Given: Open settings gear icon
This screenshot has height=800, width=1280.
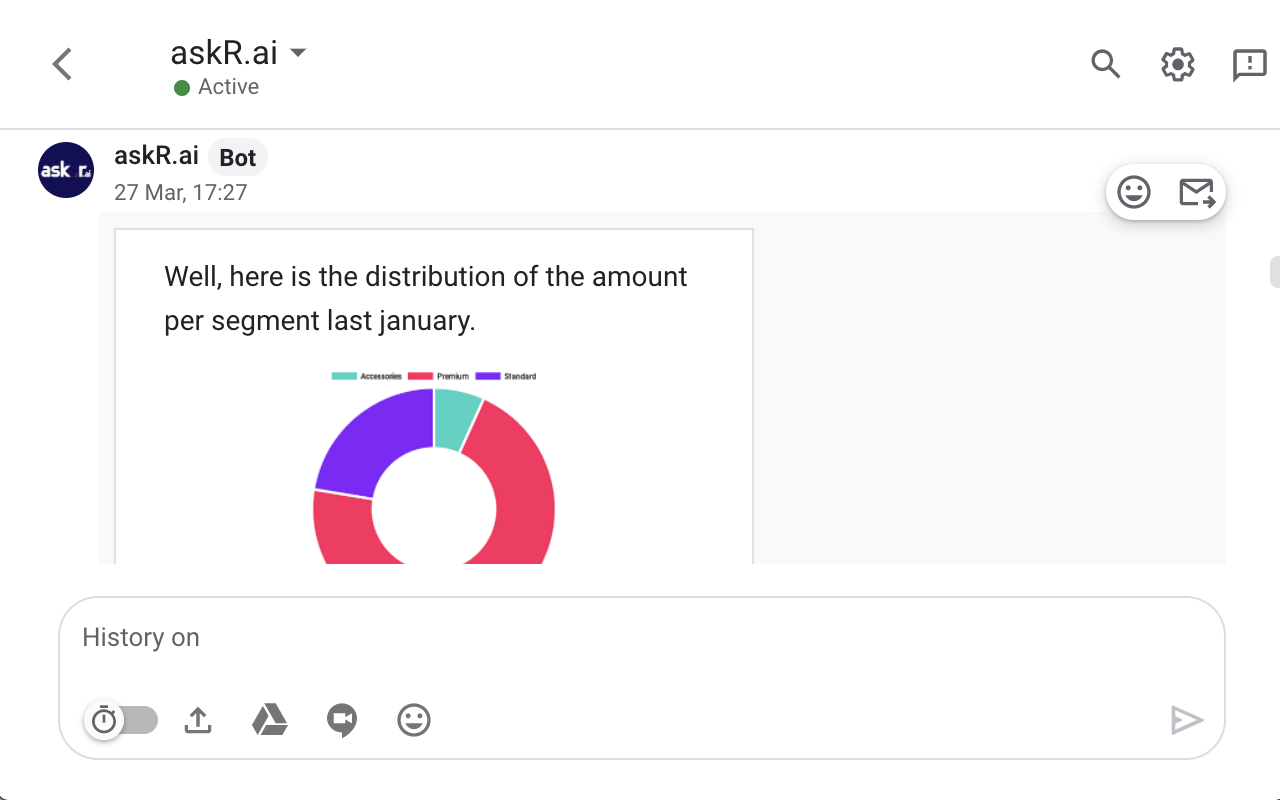Looking at the screenshot, I should (1178, 65).
